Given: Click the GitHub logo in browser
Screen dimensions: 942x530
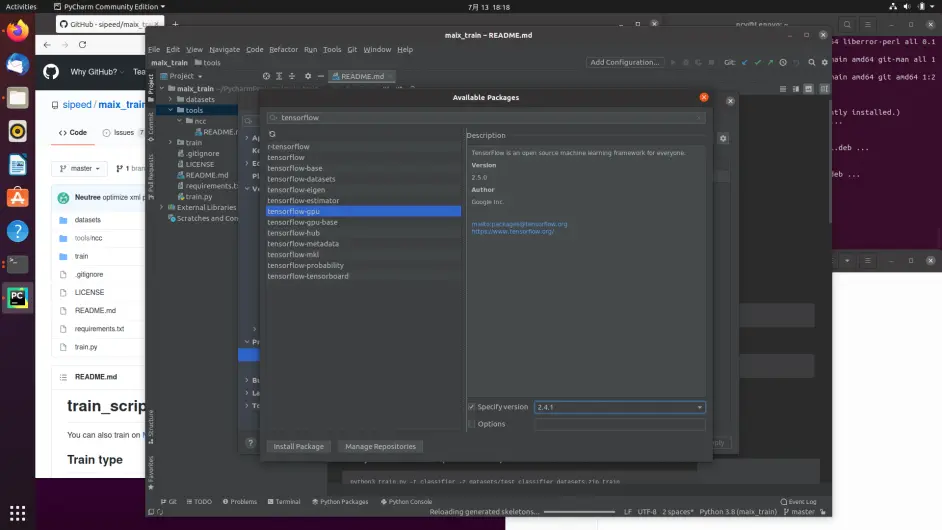Looking at the screenshot, I should click(x=51, y=72).
